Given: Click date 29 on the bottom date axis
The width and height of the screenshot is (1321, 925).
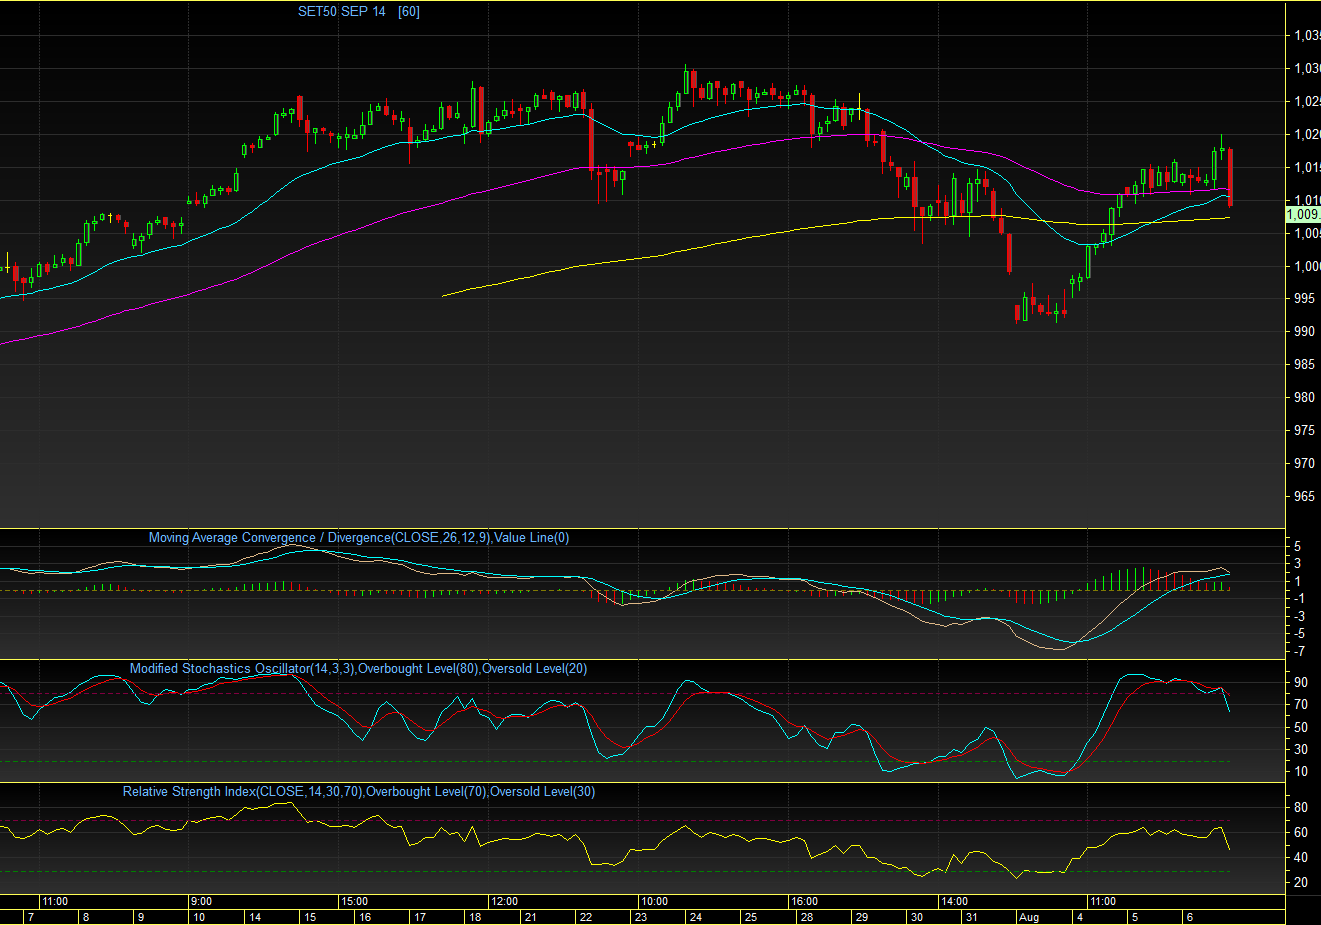Looking at the screenshot, I should coord(862,917).
